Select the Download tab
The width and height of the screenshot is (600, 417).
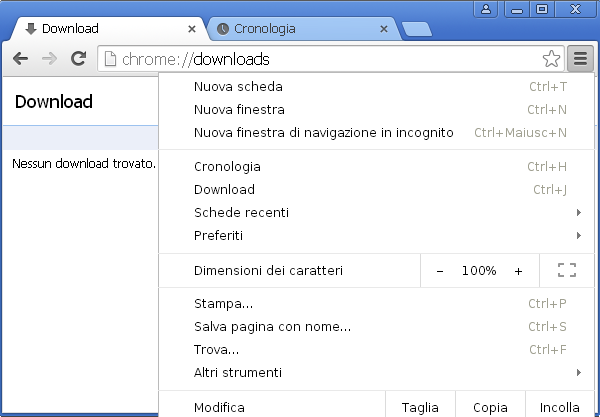107,29
